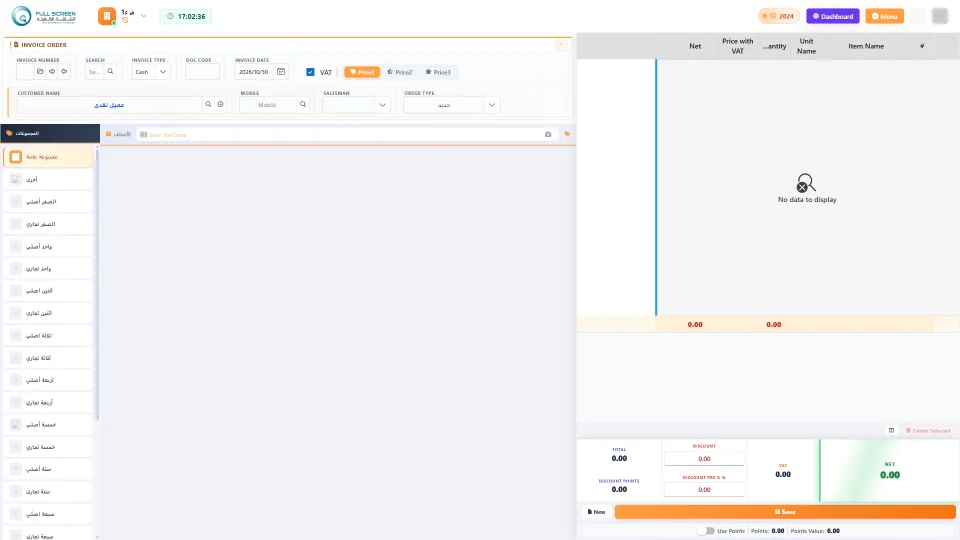Select the واحد أصلي group
Screen dimensions: 960x540
click(48, 246)
